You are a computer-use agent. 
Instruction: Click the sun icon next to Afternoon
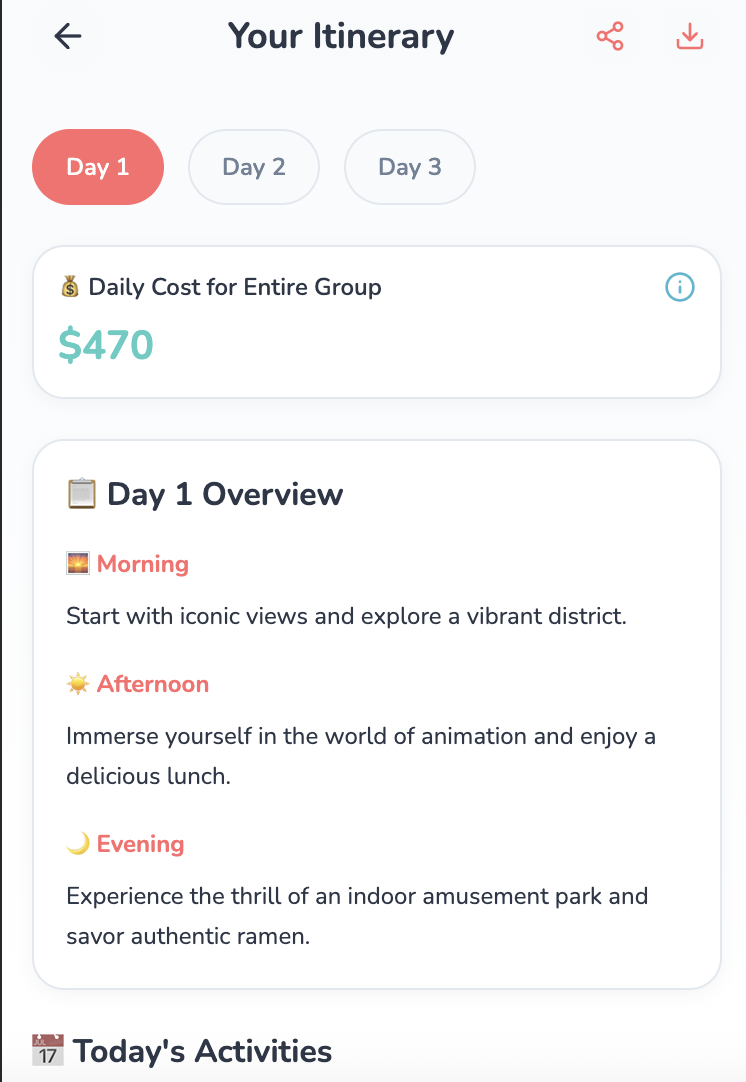click(78, 684)
